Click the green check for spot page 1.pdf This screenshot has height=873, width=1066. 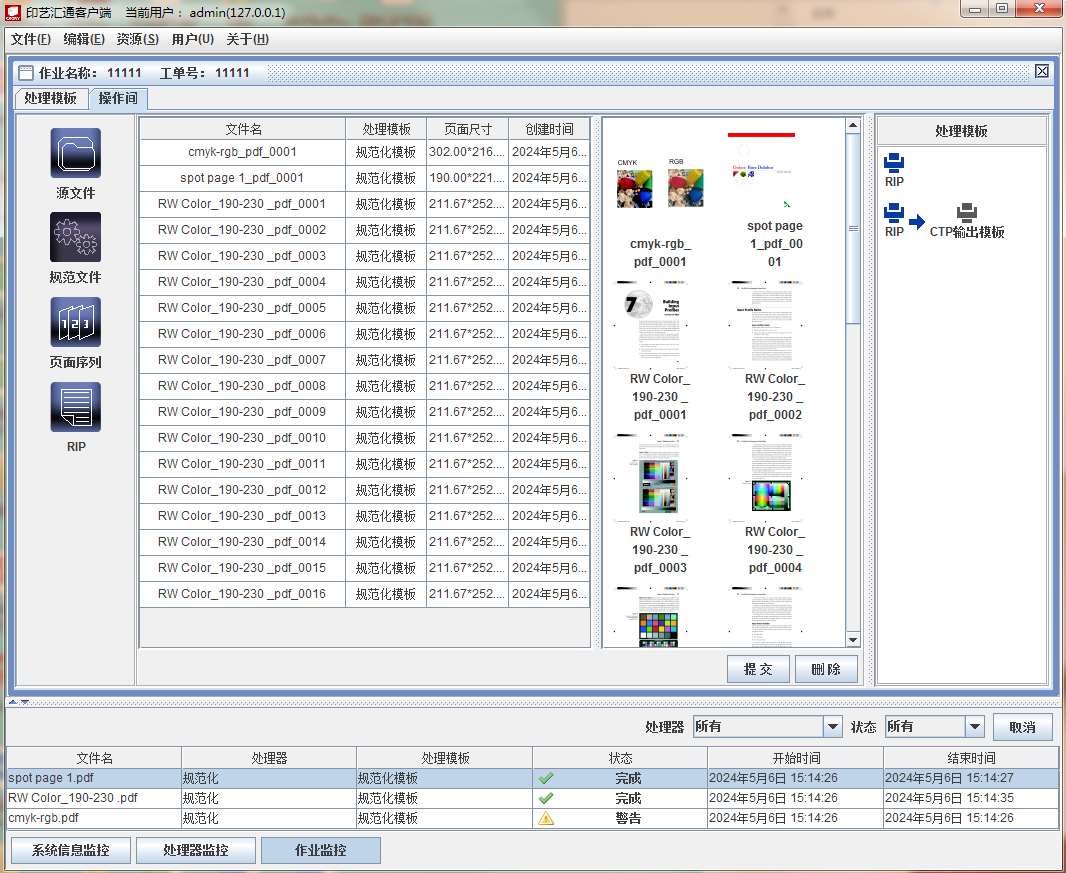click(546, 778)
